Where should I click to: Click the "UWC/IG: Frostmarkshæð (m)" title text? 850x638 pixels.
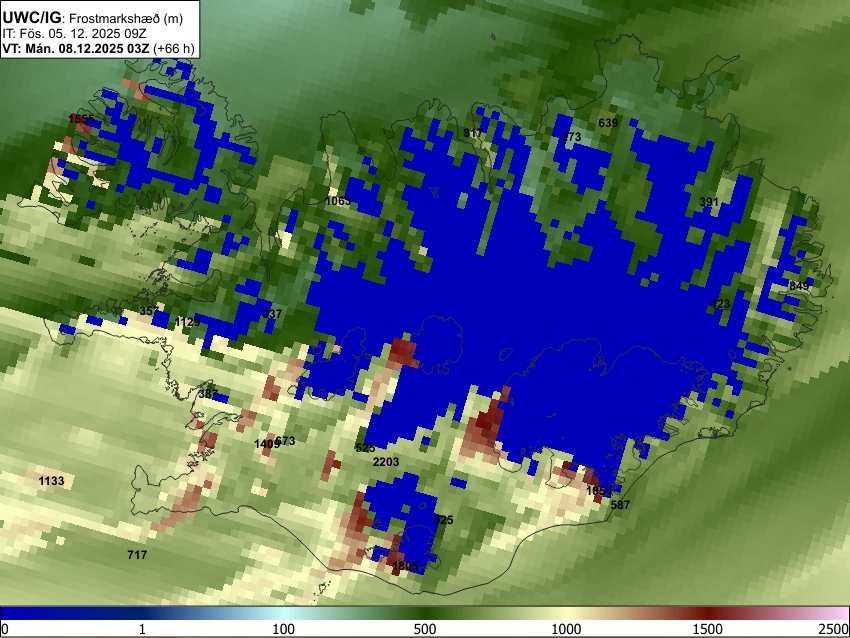click(x=93, y=18)
